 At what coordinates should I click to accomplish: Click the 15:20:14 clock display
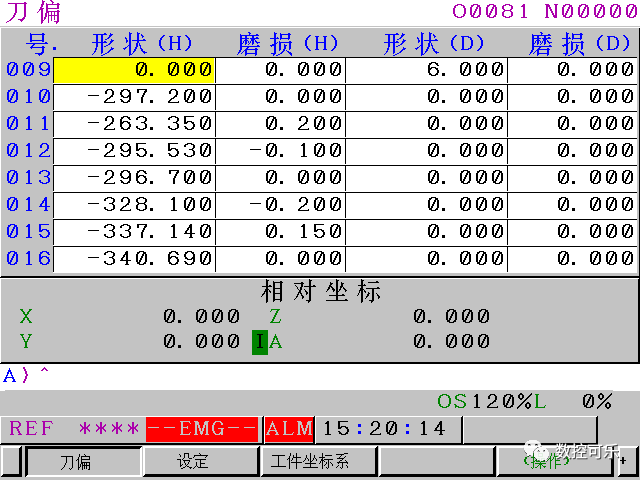[384, 429]
